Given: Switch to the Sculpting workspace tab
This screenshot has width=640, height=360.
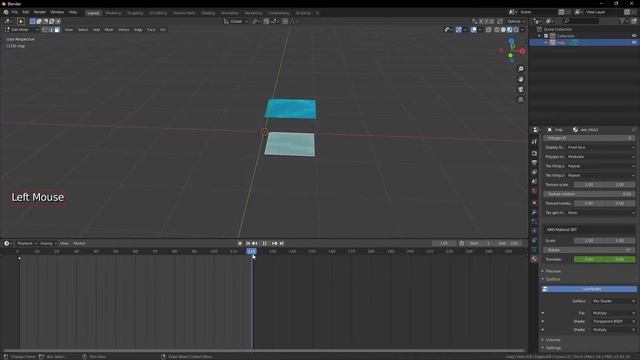Looking at the screenshot, I should coord(135,13).
